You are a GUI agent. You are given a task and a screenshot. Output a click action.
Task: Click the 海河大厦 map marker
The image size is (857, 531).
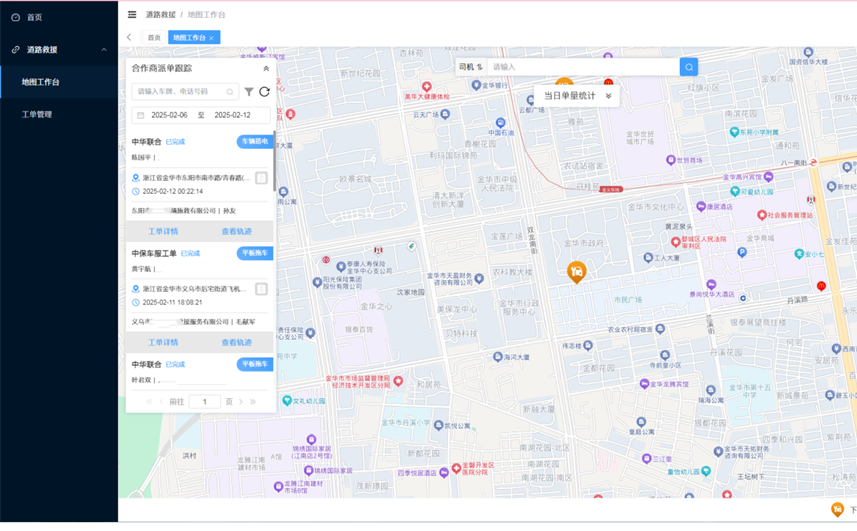point(497,357)
